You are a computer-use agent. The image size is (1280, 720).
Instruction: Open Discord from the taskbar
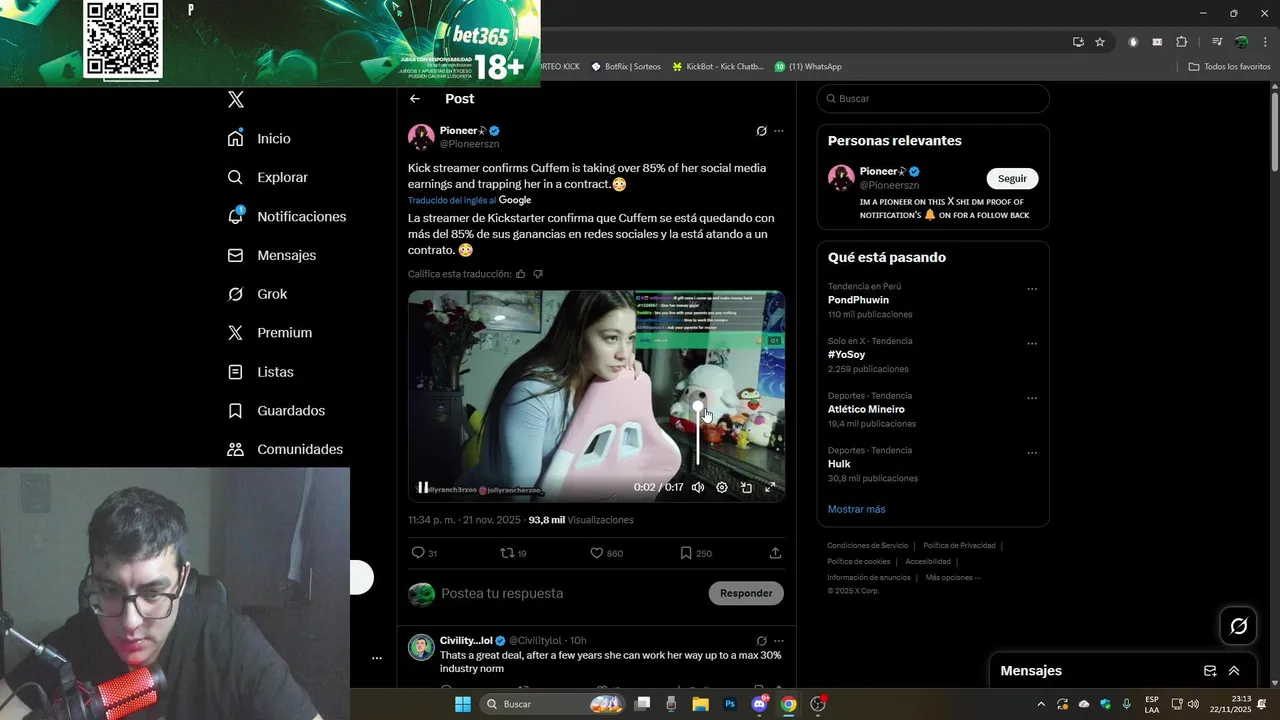[x=759, y=704]
